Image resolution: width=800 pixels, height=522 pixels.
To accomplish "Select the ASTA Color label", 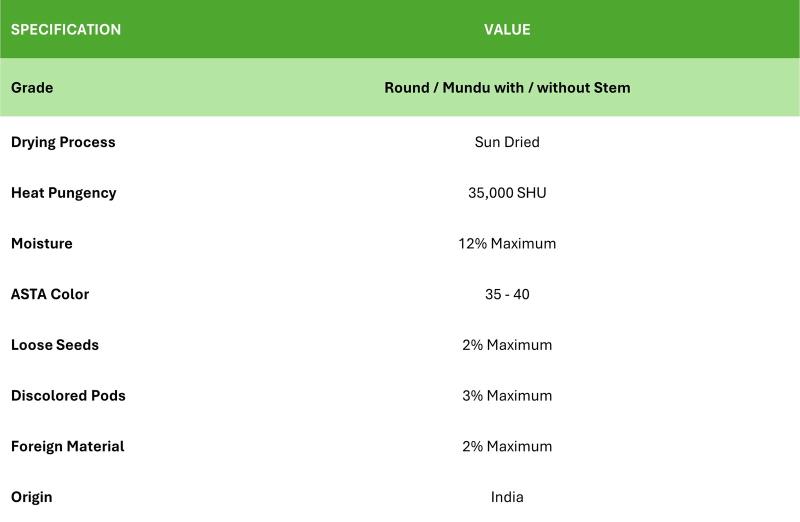I will 50,294.
